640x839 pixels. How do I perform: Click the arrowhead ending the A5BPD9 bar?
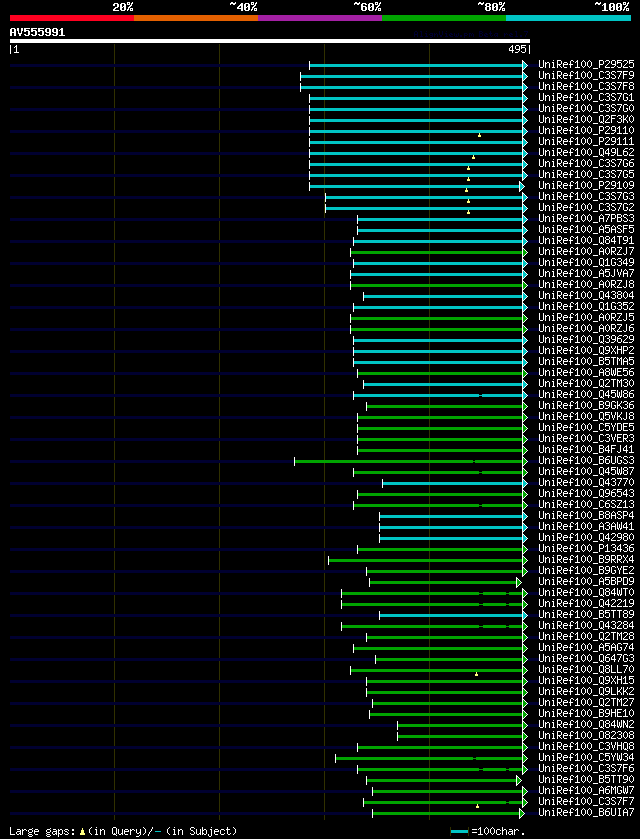coord(519,582)
